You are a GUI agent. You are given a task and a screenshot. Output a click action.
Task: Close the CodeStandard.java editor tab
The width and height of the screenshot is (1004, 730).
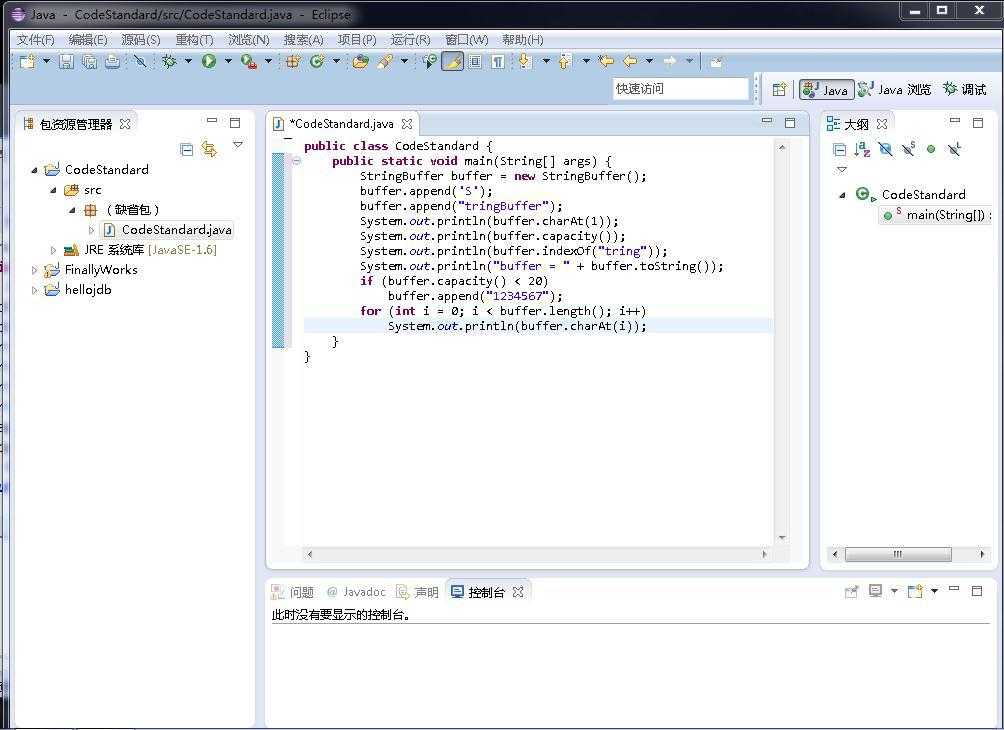[x=407, y=124]
